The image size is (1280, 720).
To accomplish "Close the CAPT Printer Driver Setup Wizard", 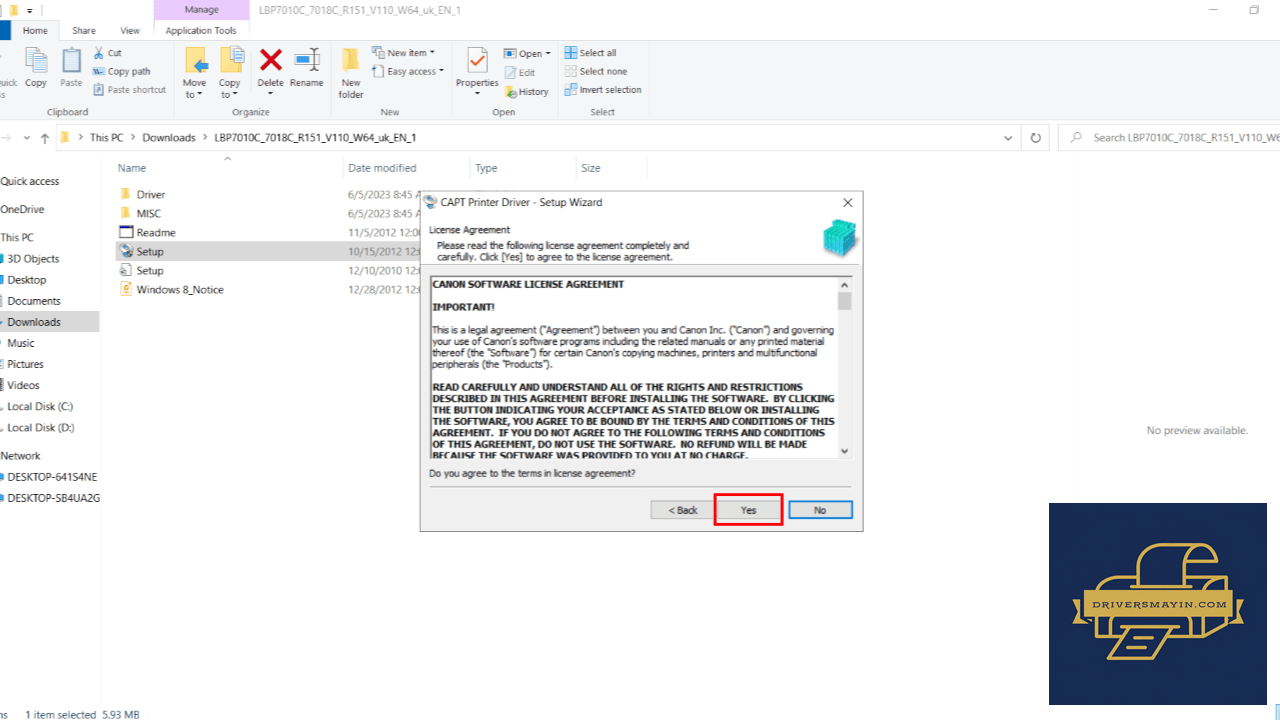I will (x=848, y=202).
